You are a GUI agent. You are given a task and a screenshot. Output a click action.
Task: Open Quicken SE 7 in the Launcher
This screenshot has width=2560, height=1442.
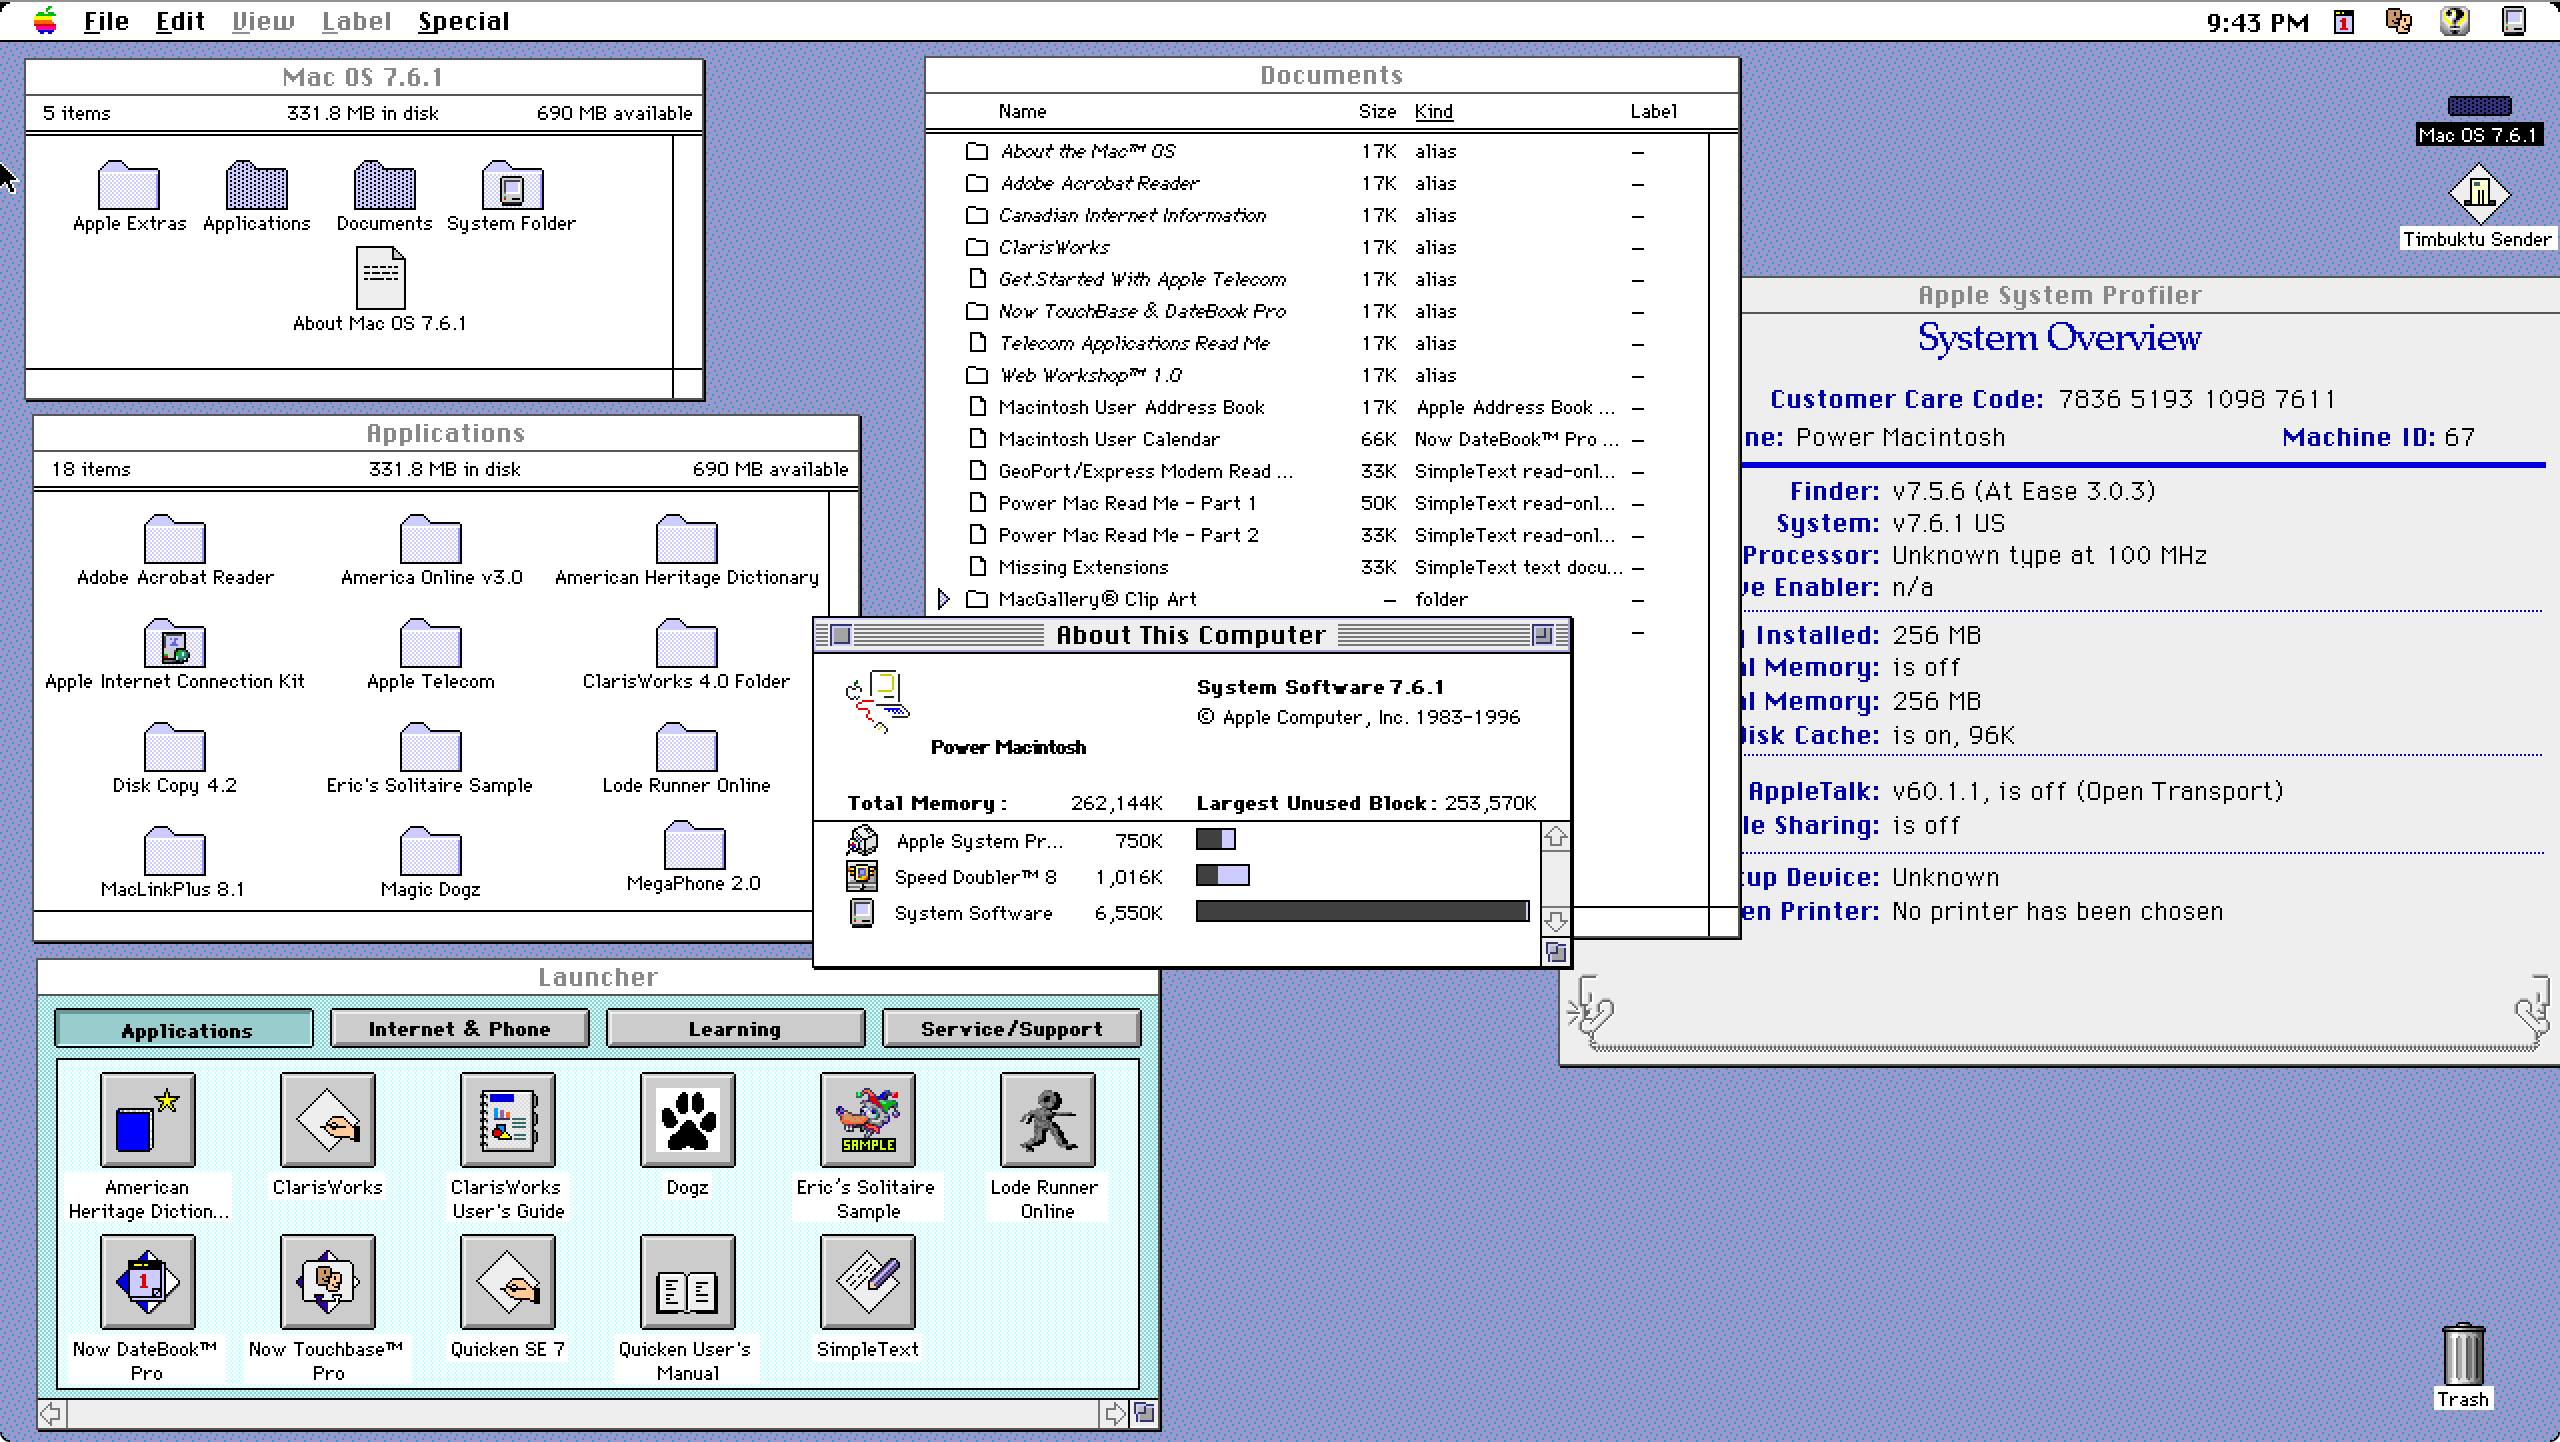point(507,1283)
